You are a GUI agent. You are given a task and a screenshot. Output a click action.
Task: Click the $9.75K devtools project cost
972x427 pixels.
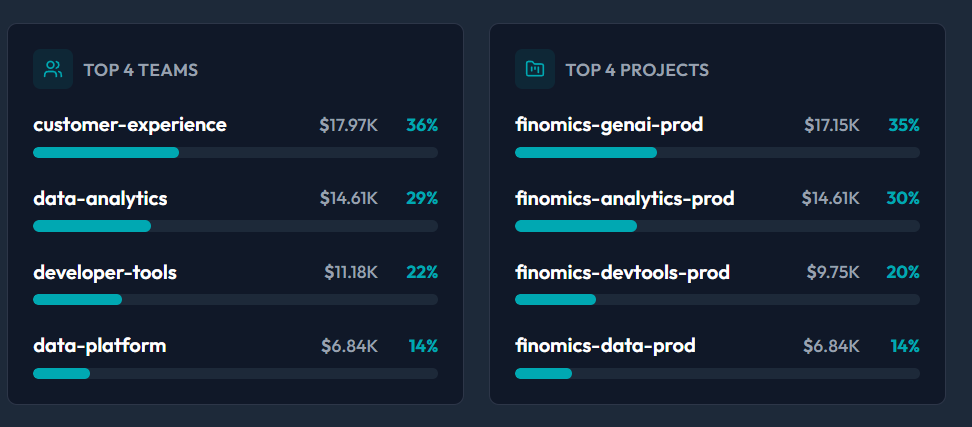833,272
